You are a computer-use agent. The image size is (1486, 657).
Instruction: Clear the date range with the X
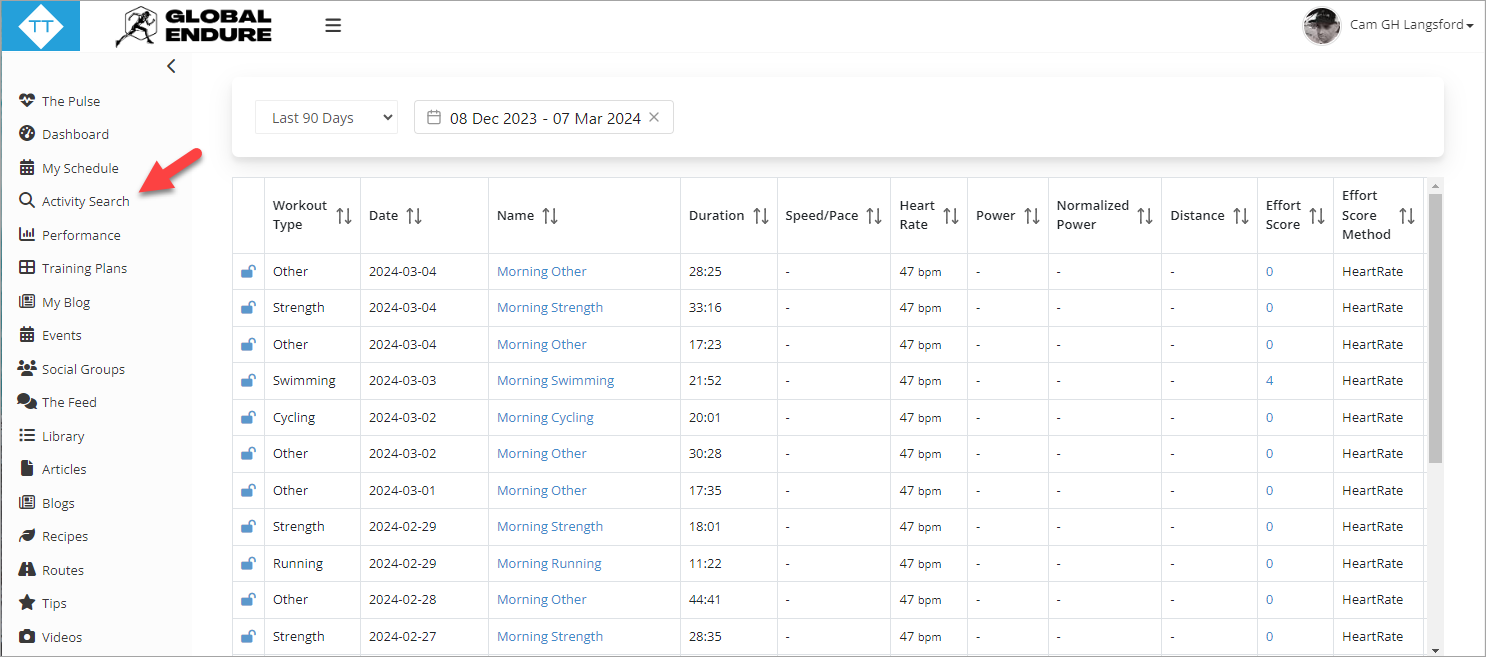pos(654,117)
